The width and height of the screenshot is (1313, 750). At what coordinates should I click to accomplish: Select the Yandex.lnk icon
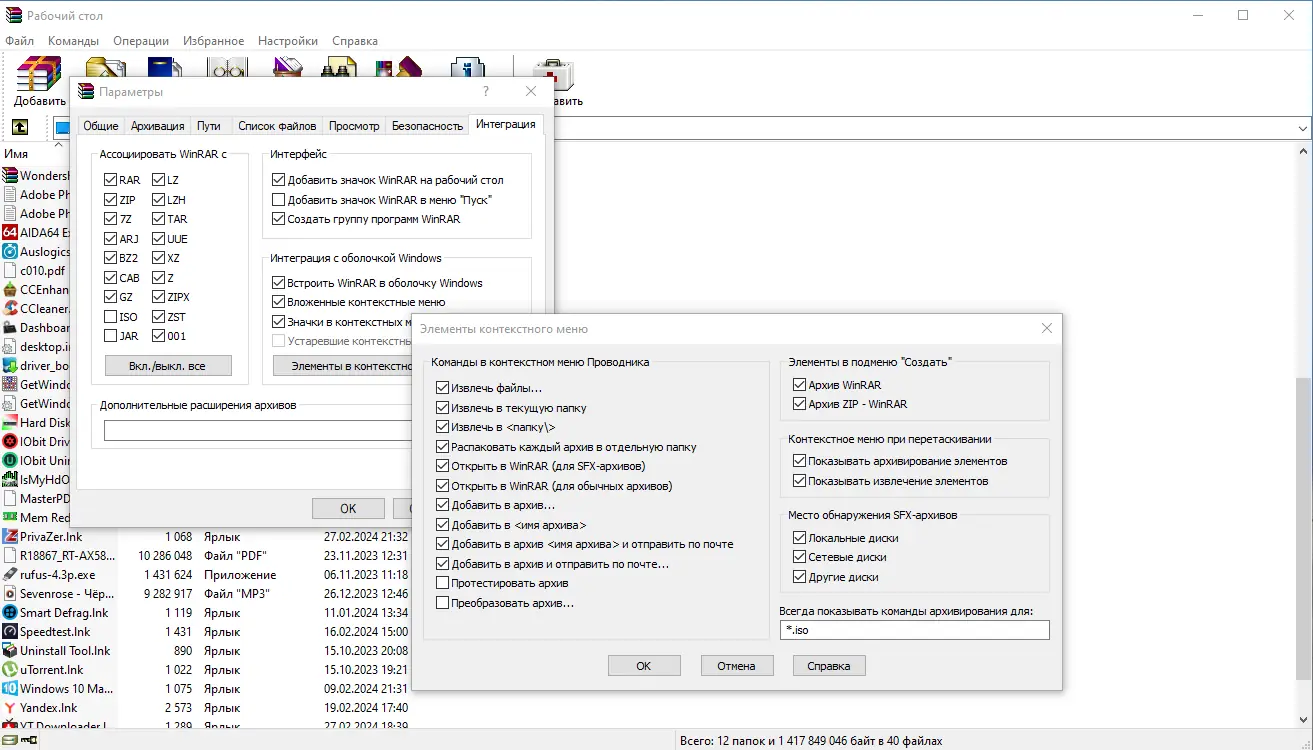(x=11, y=707)
